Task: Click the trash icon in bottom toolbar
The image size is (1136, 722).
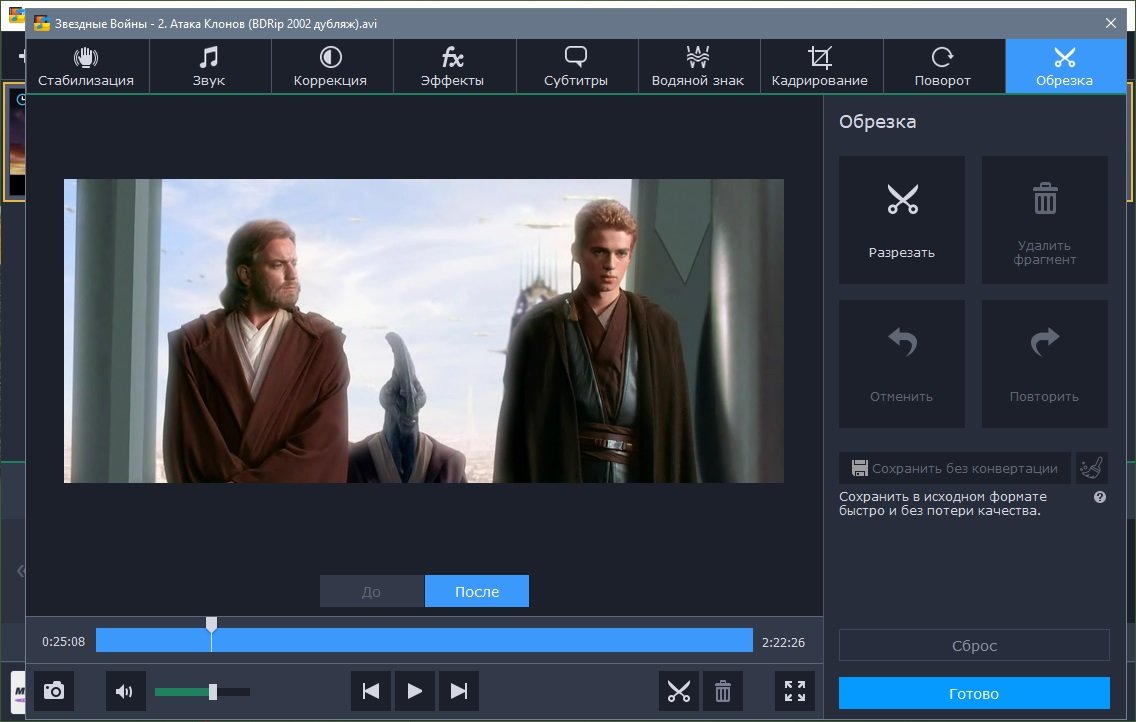Action: pyautogui.click(x=723, y=691)
